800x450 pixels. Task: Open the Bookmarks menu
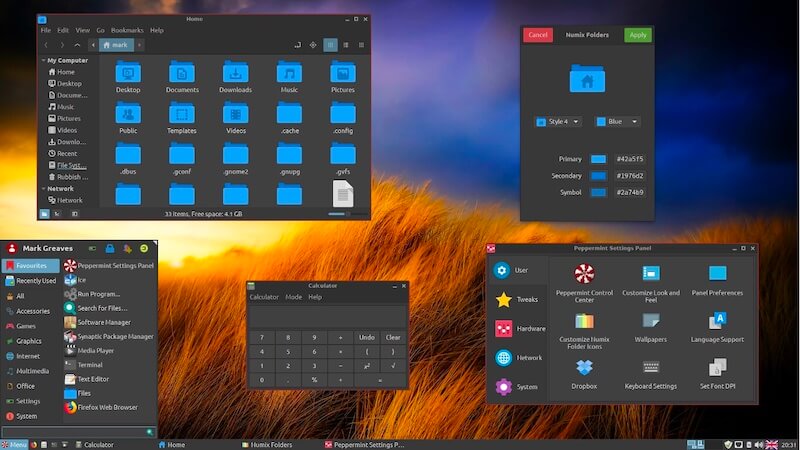click(127, 30)
